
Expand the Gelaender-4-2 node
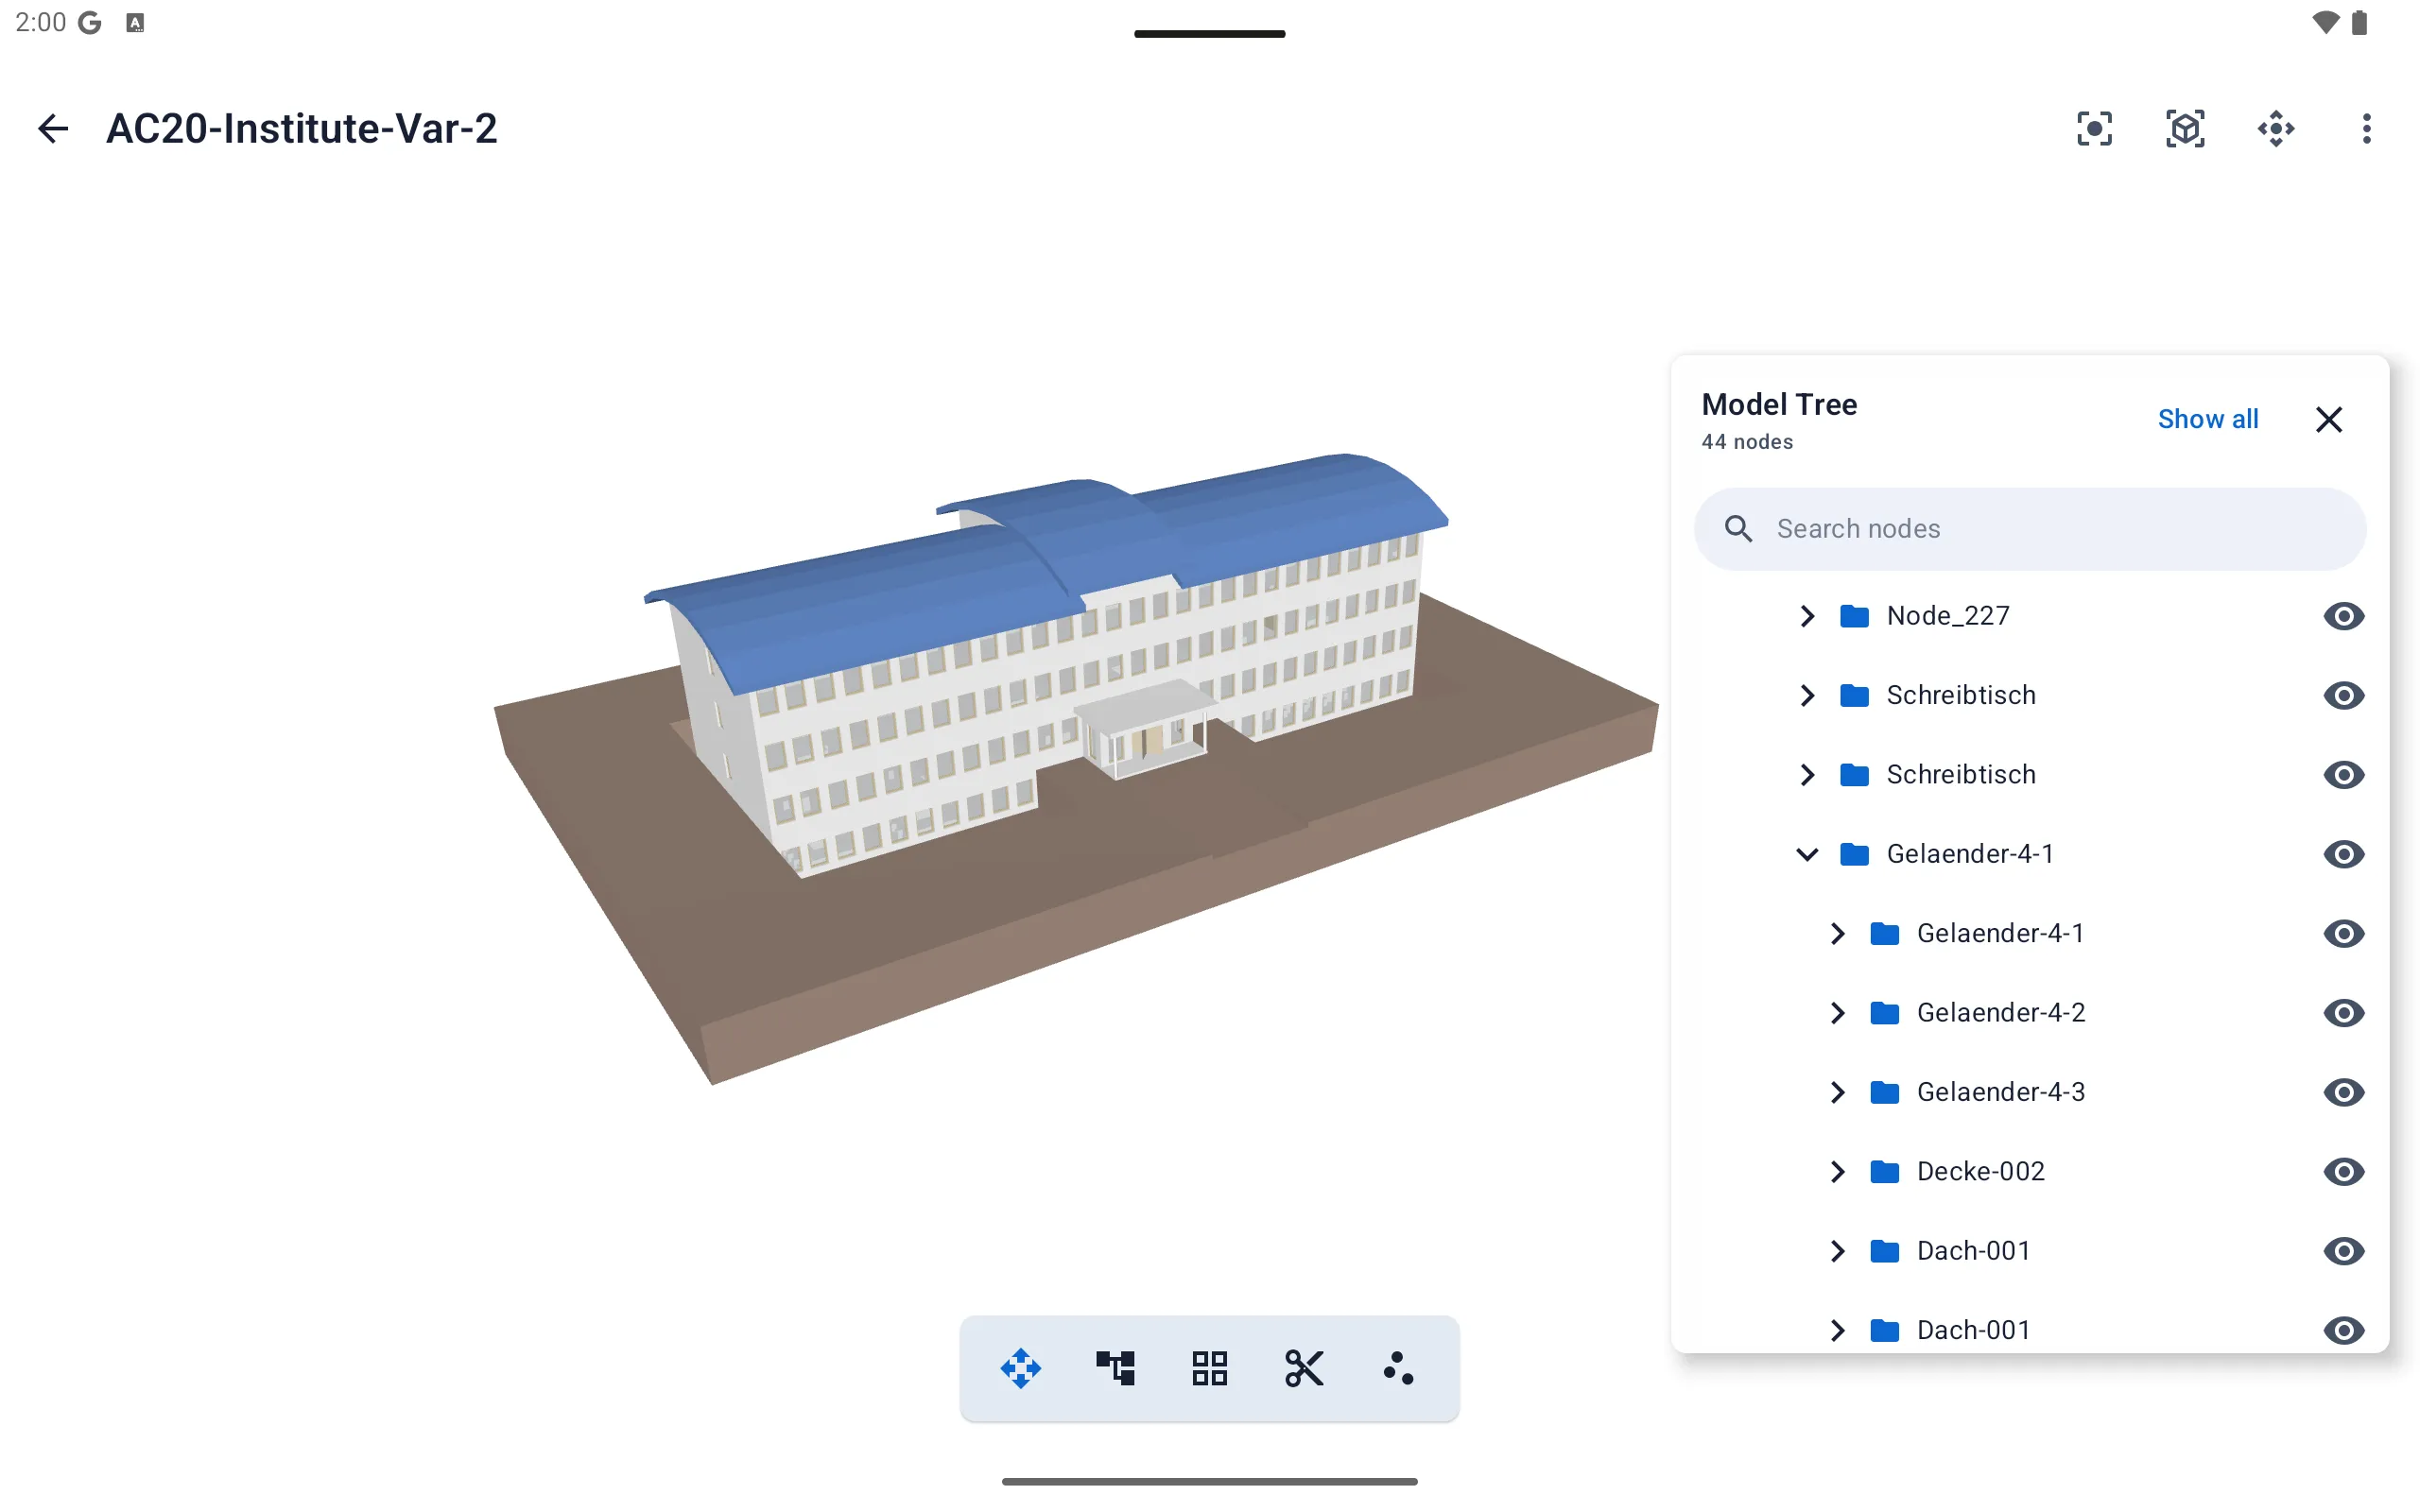1837,1013
